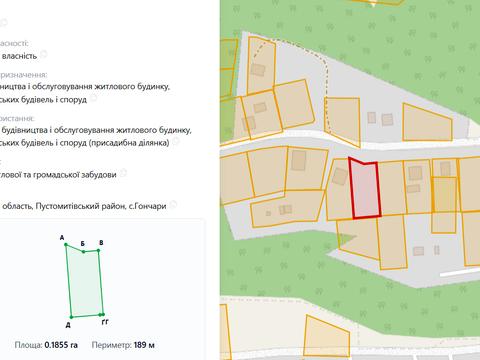The image size is (480, 360).
Task: Select the parcel immediately right of the red parcel
Action: click(393, 188)
